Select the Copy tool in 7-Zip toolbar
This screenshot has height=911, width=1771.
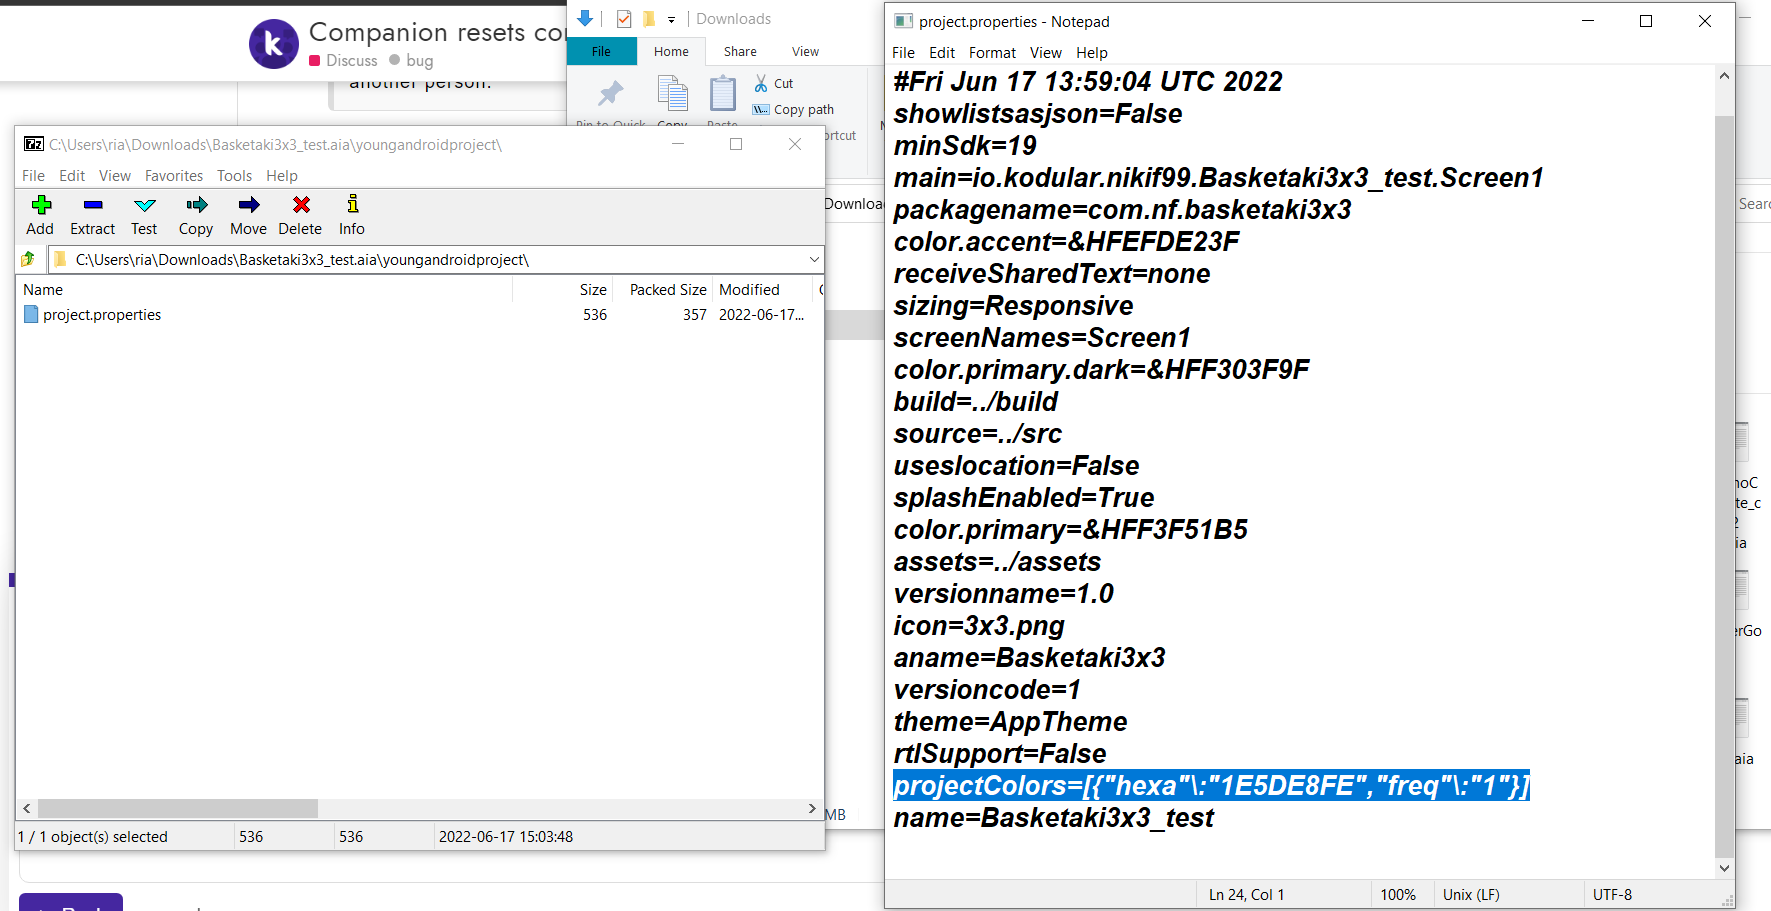tap(196, 215)
